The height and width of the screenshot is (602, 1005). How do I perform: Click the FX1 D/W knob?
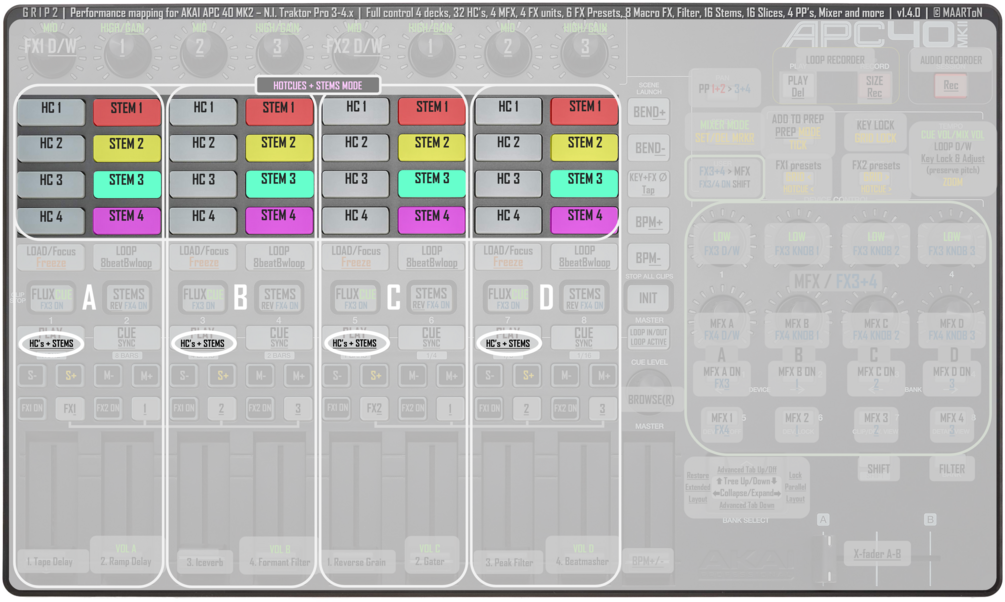50,48
